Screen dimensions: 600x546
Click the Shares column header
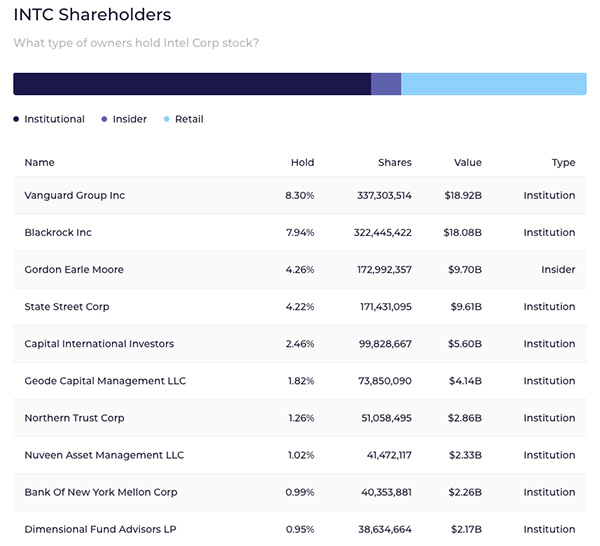tap(395, 162)
